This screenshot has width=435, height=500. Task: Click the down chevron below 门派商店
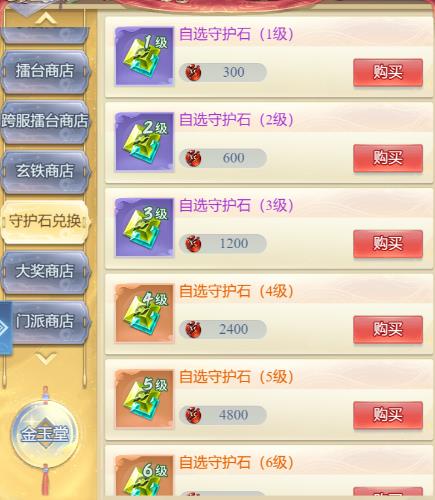point(46,359)
